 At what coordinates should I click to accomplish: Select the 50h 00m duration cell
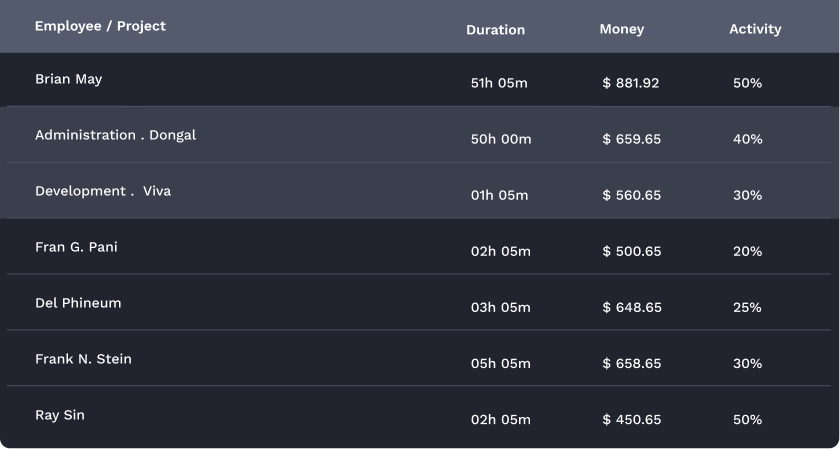point(501,139)
